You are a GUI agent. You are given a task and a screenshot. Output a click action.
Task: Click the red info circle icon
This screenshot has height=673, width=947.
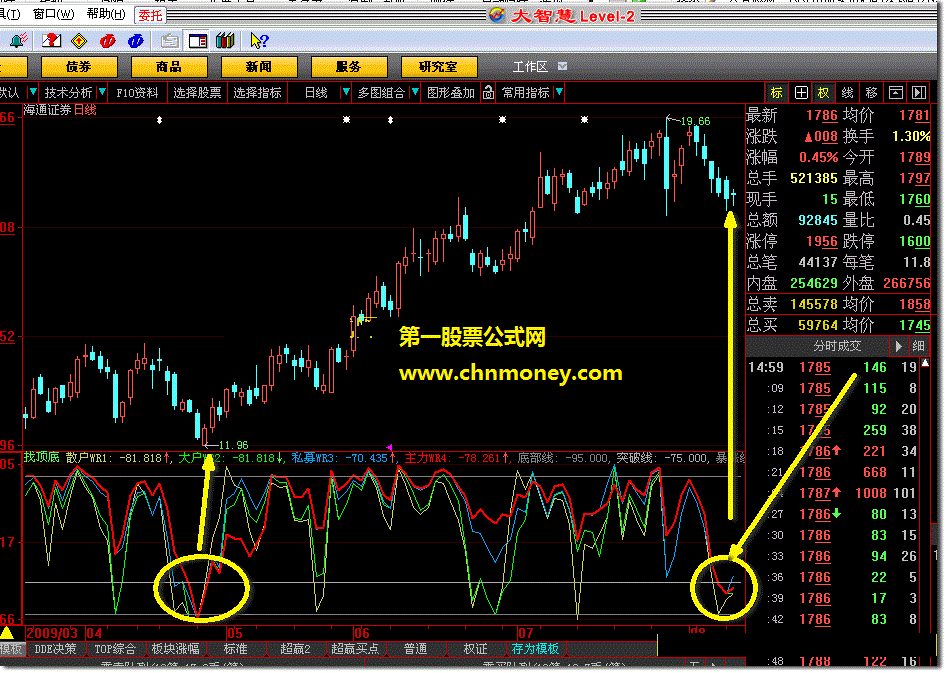coord(108,40)
